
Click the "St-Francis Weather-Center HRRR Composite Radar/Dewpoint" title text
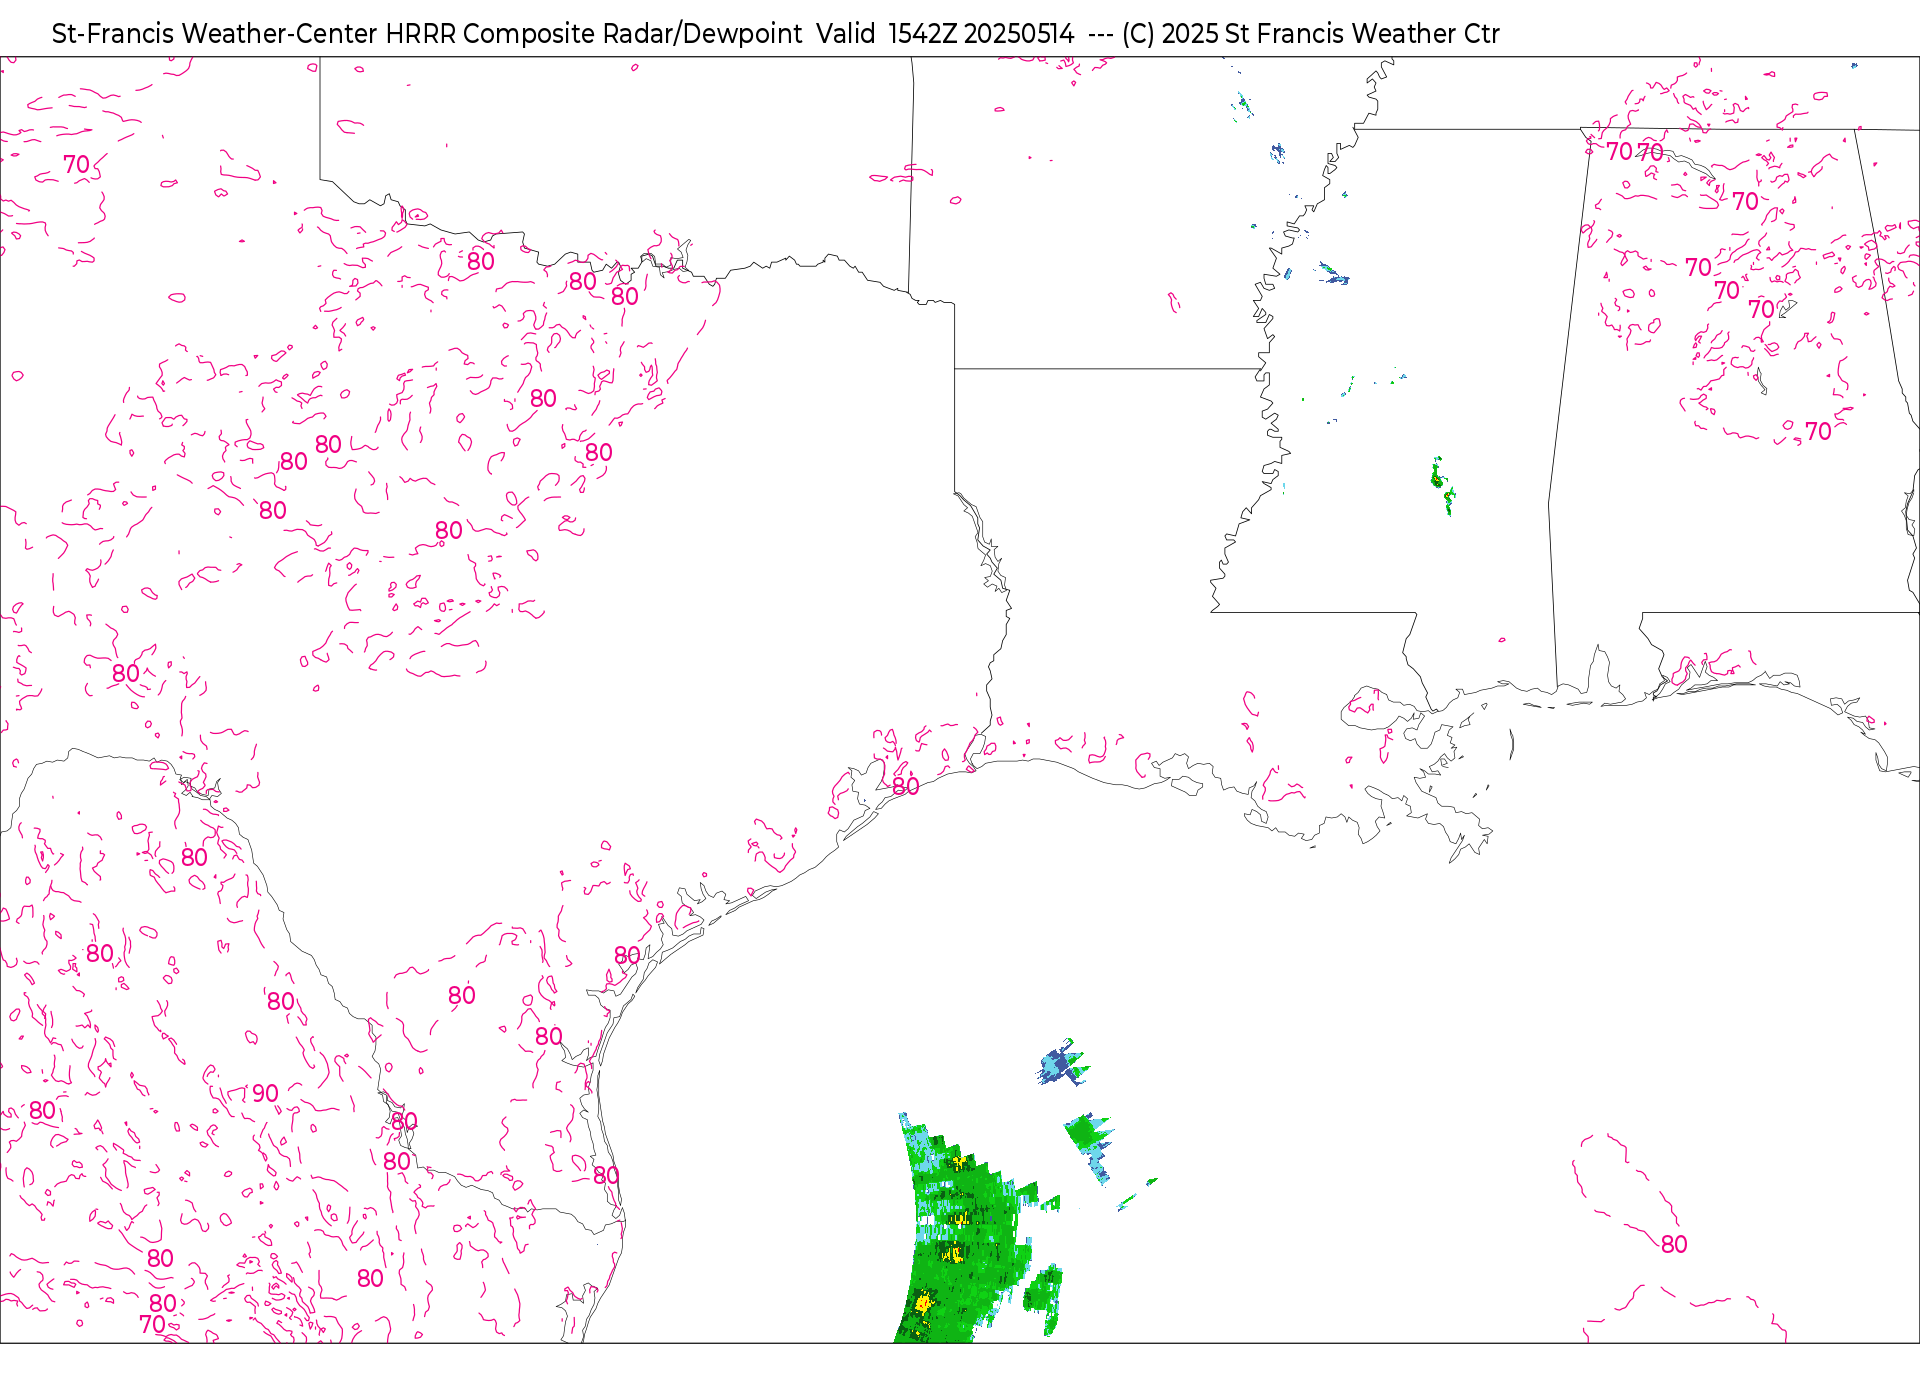point(427,34)
